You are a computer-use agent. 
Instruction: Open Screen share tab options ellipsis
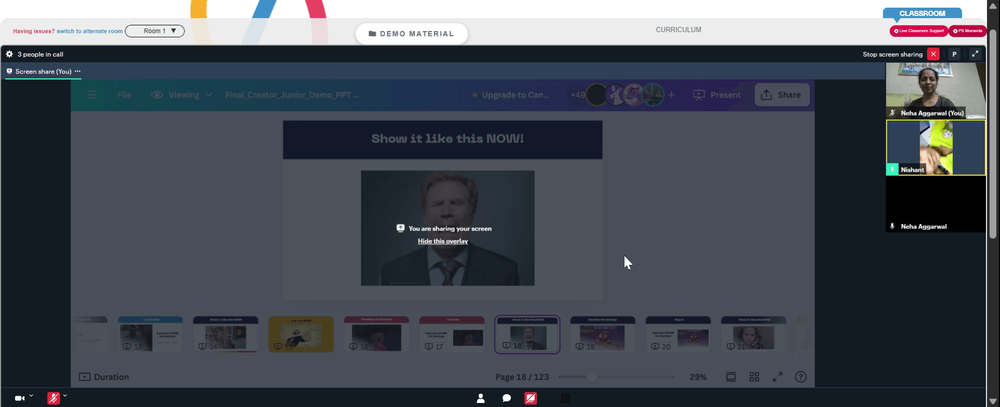[x=78, y=71]
